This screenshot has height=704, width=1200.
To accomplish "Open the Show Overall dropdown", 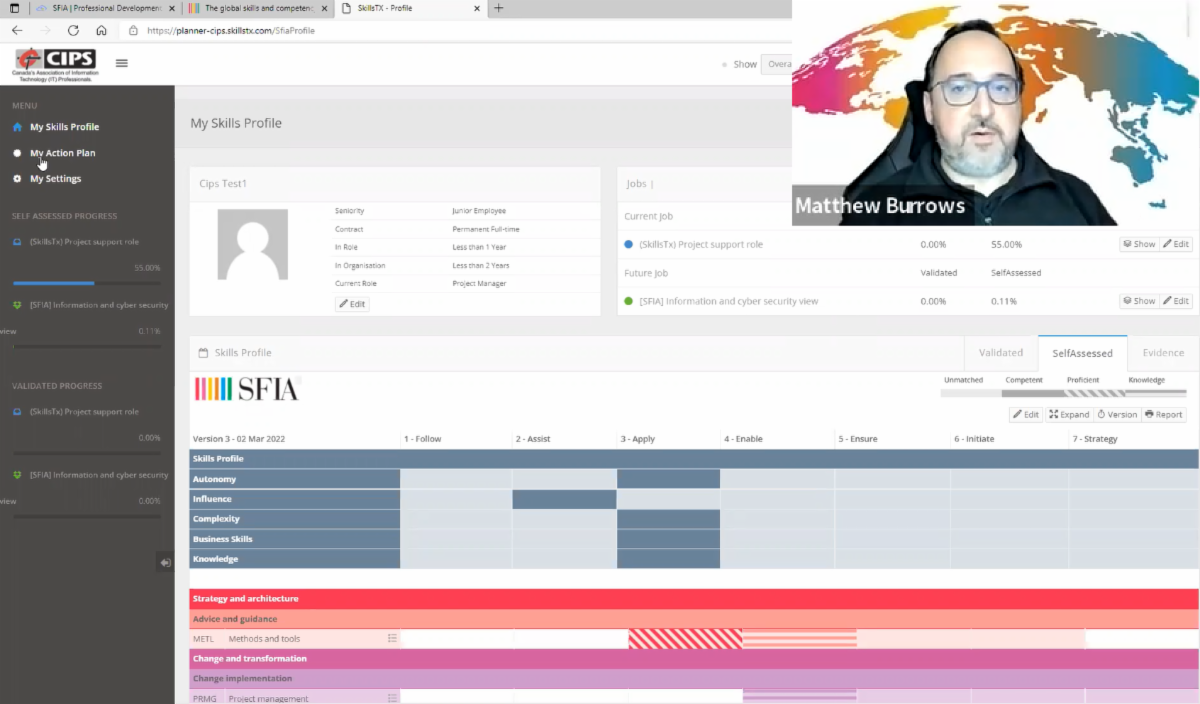I will 777,64.
